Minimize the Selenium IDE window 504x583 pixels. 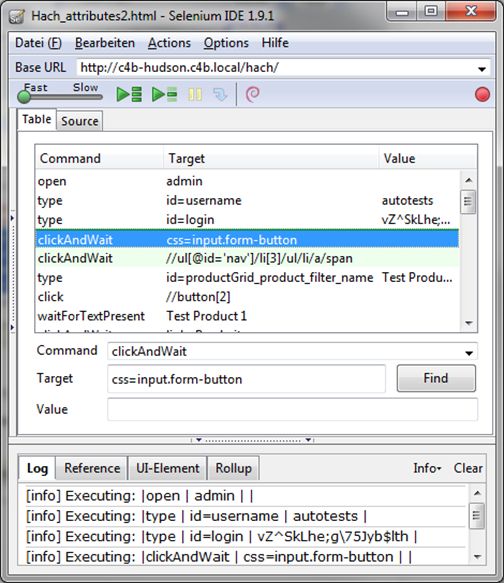click(x=402, y=13)
